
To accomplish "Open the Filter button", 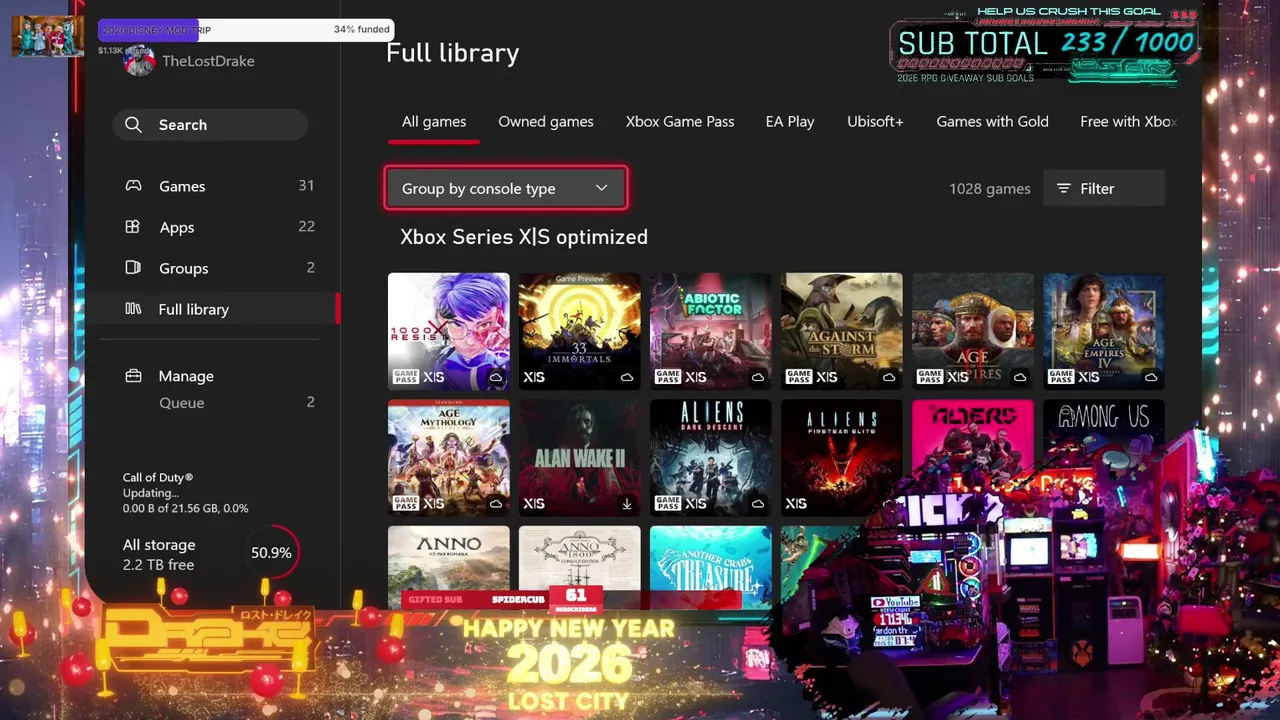I will point(1104,188).
